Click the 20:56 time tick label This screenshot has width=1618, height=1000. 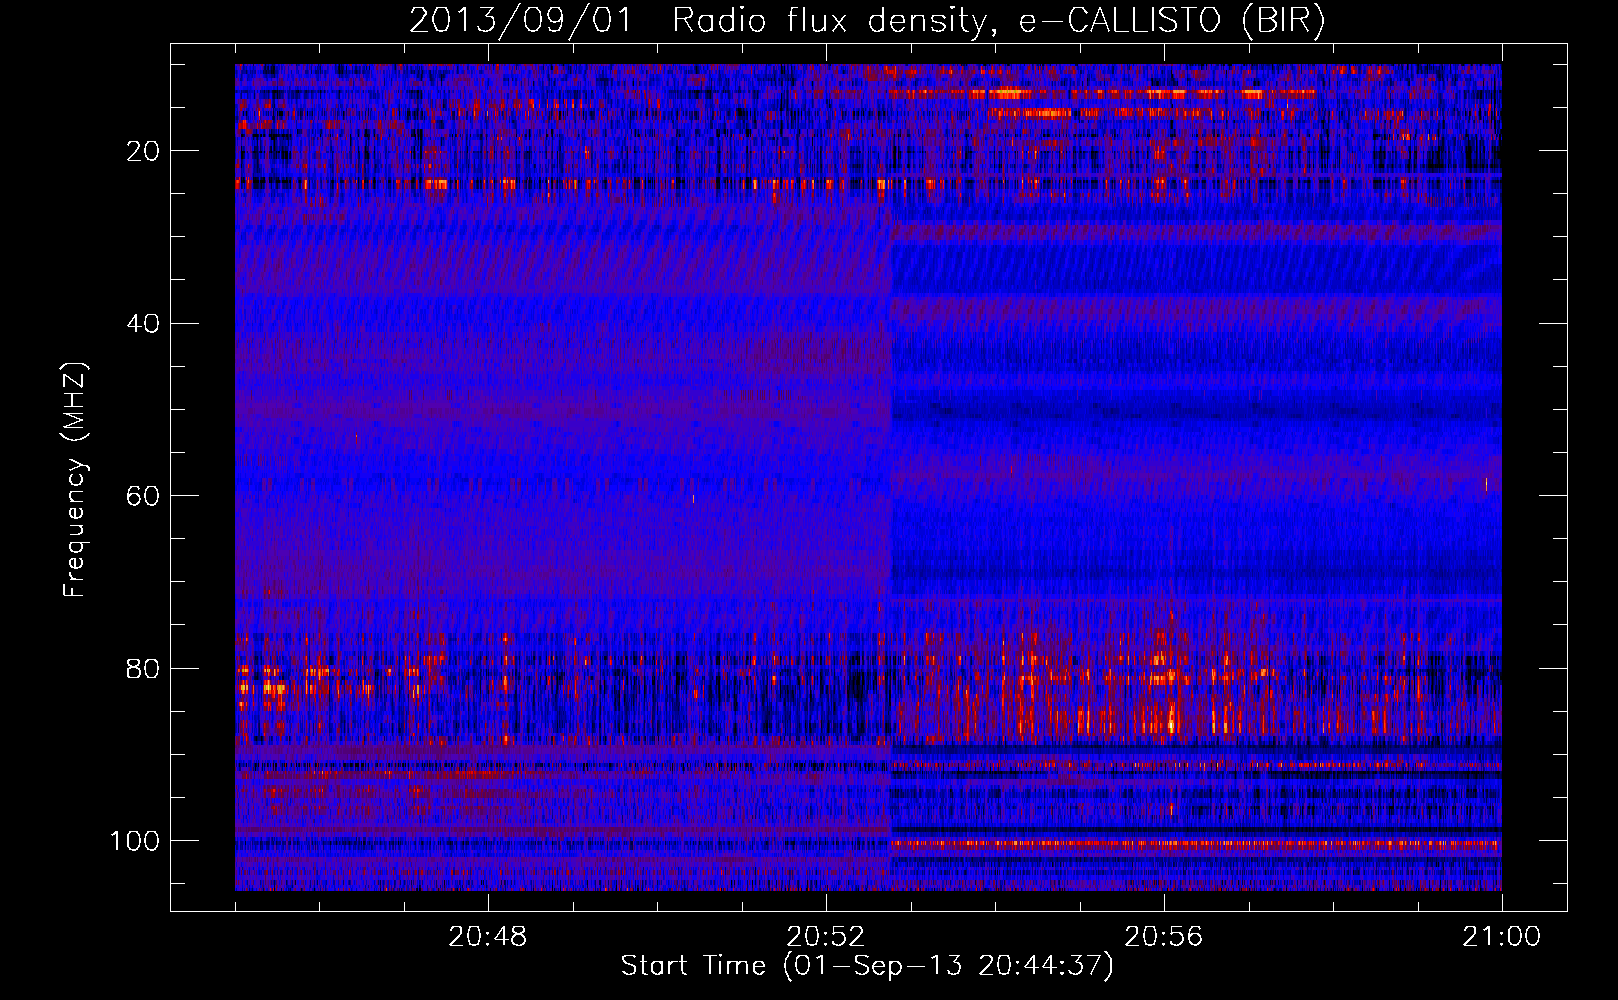1163,937
